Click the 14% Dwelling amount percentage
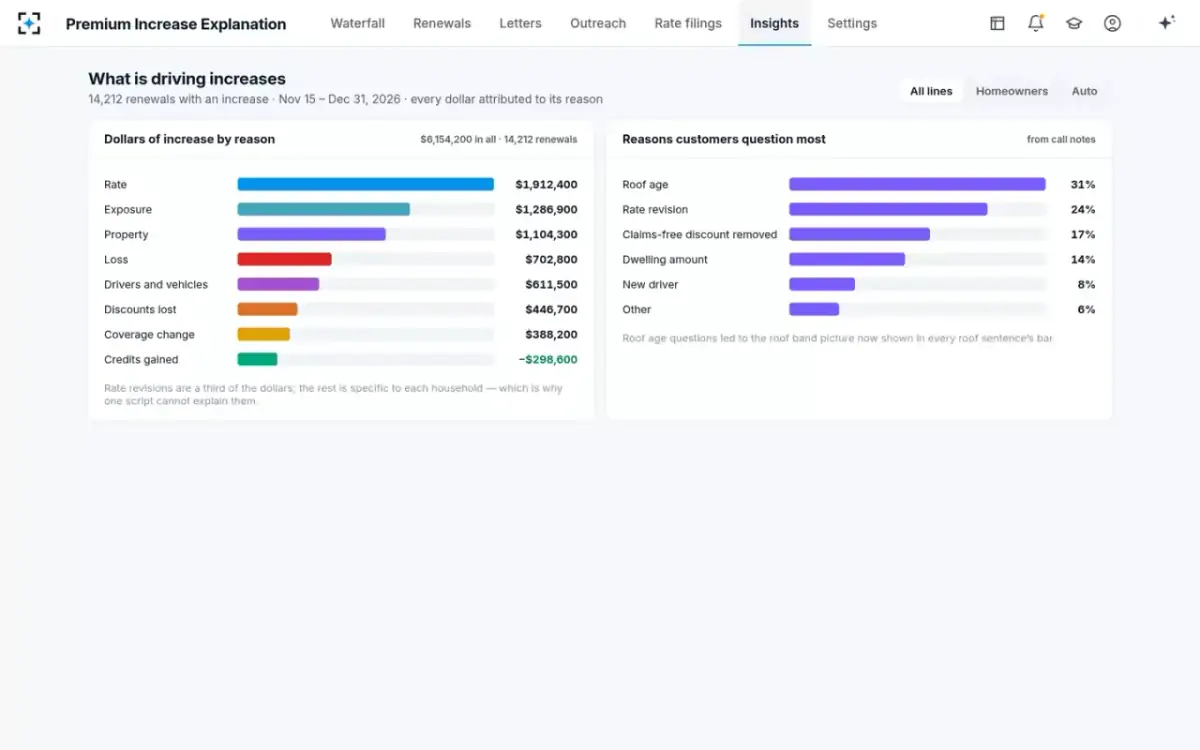The image size is (1200, 750). (1083, 260)
